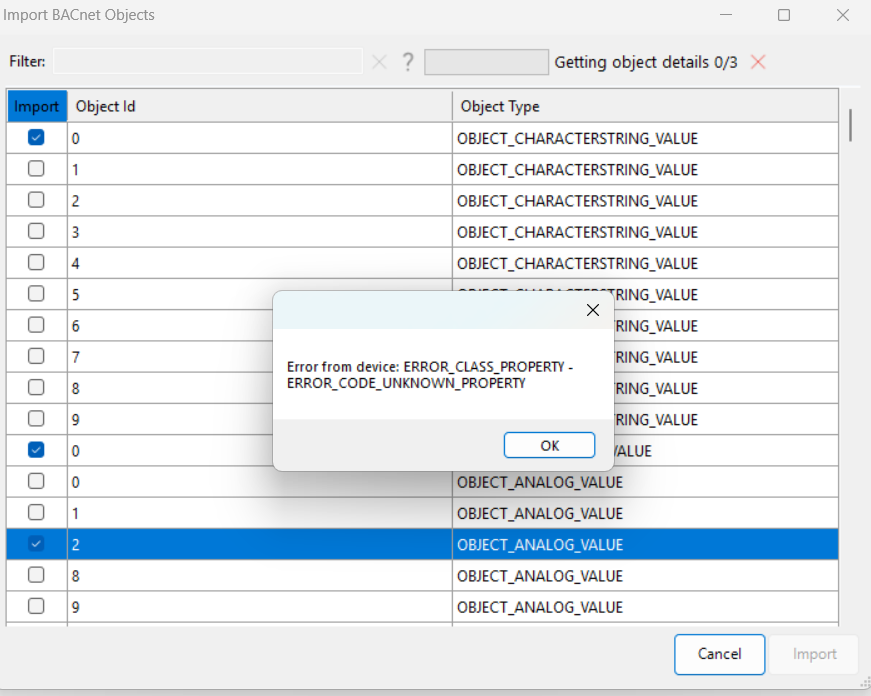Click the clear filter X icon
The width and height of the screenshot is (871, 696).
click(379, 62)
